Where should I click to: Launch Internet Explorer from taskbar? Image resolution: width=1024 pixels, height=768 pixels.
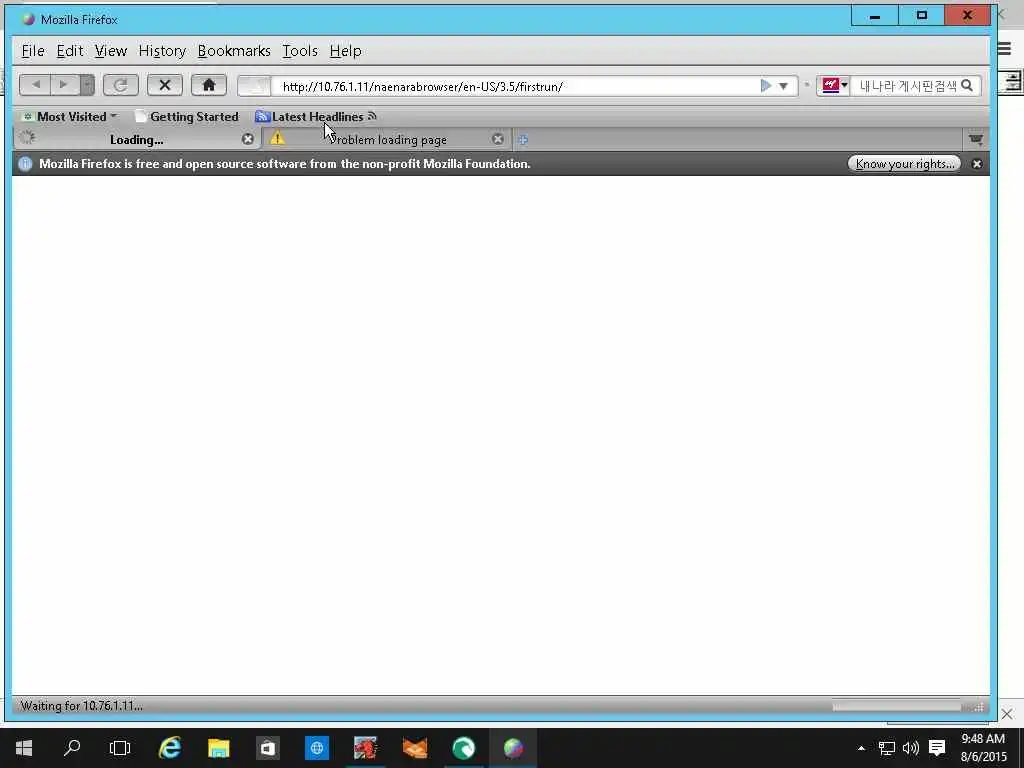click(170, 748)
